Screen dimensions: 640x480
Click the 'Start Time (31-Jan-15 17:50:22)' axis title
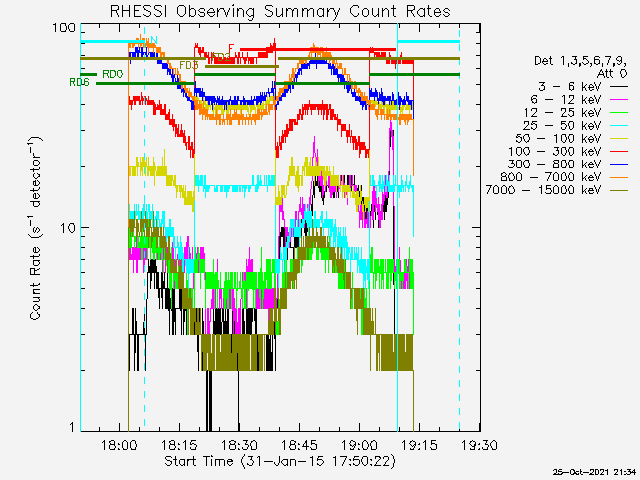coord(280,462)
